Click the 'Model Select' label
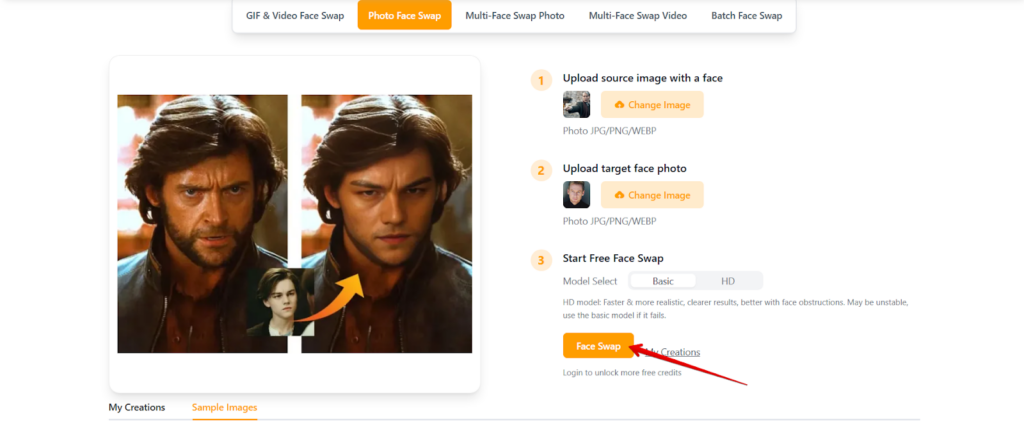This screenshot has width=1024, height=422. click(590, 281)
